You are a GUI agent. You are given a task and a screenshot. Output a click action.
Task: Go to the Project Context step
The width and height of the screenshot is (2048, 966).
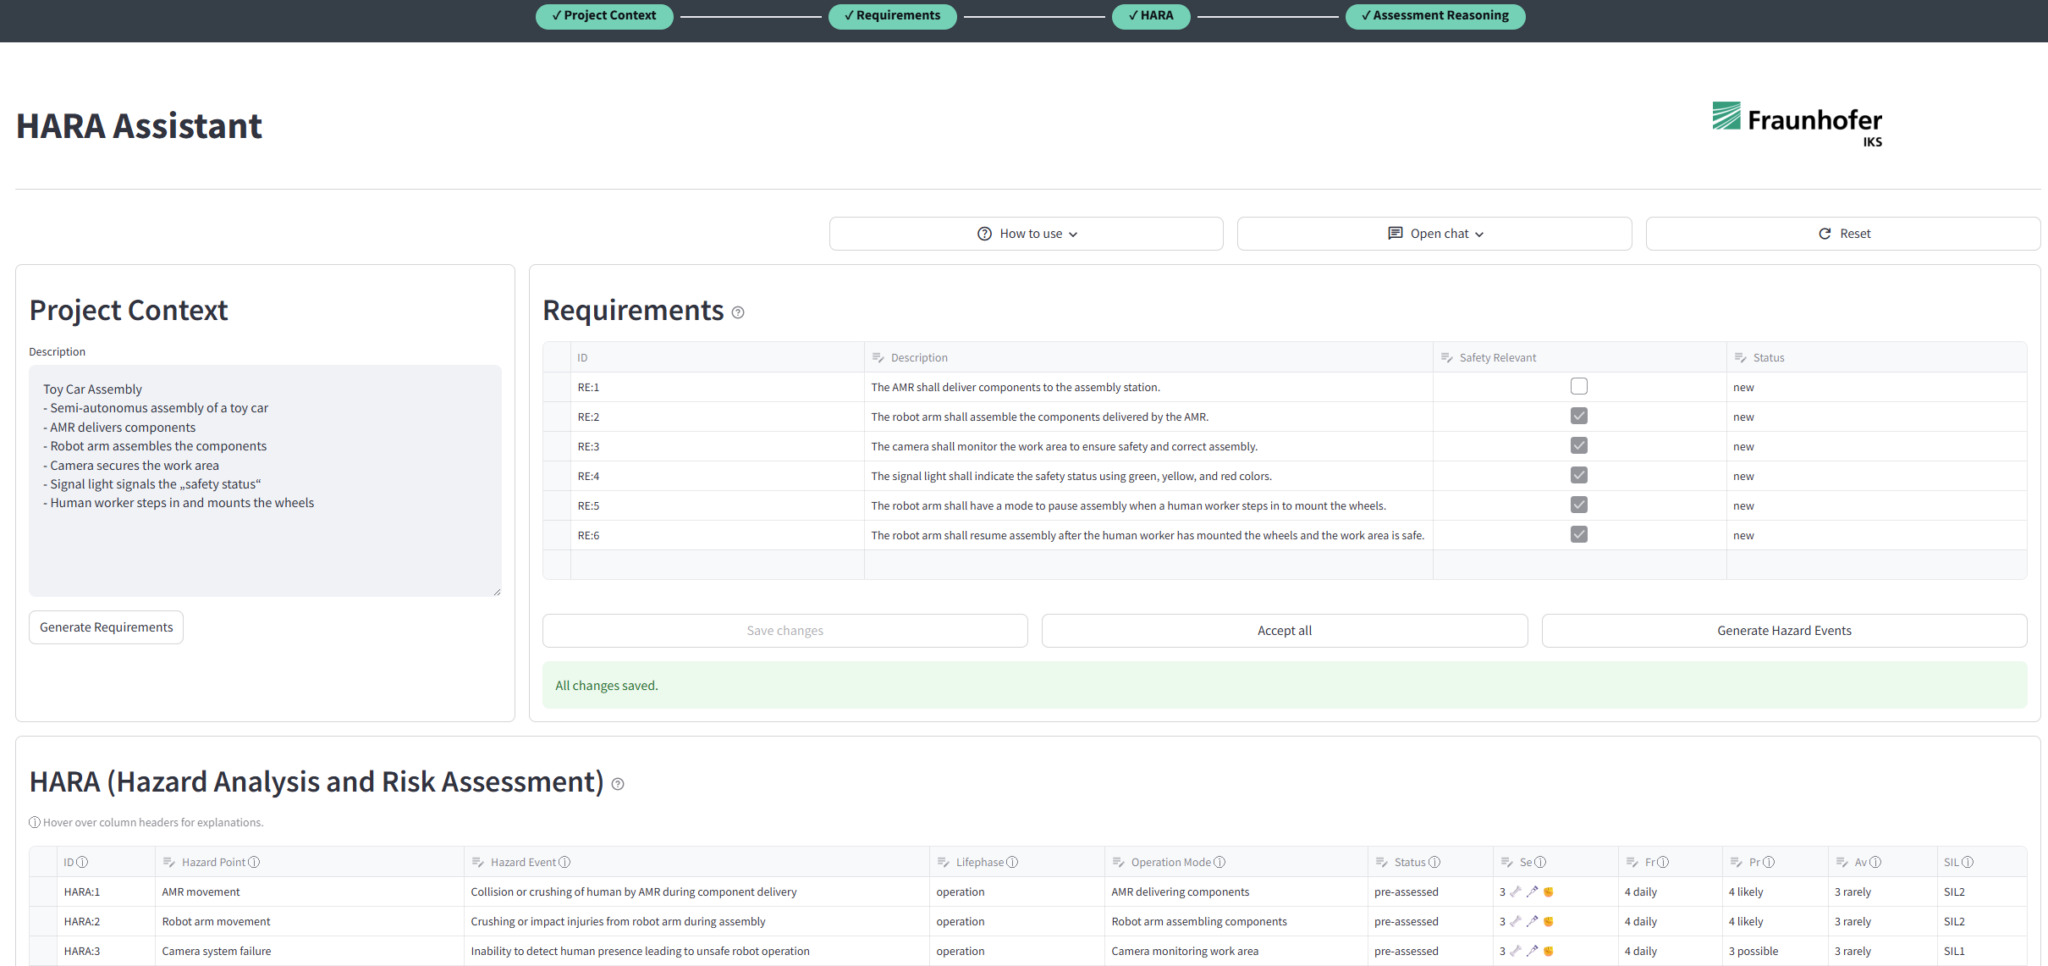pos(604,16)
